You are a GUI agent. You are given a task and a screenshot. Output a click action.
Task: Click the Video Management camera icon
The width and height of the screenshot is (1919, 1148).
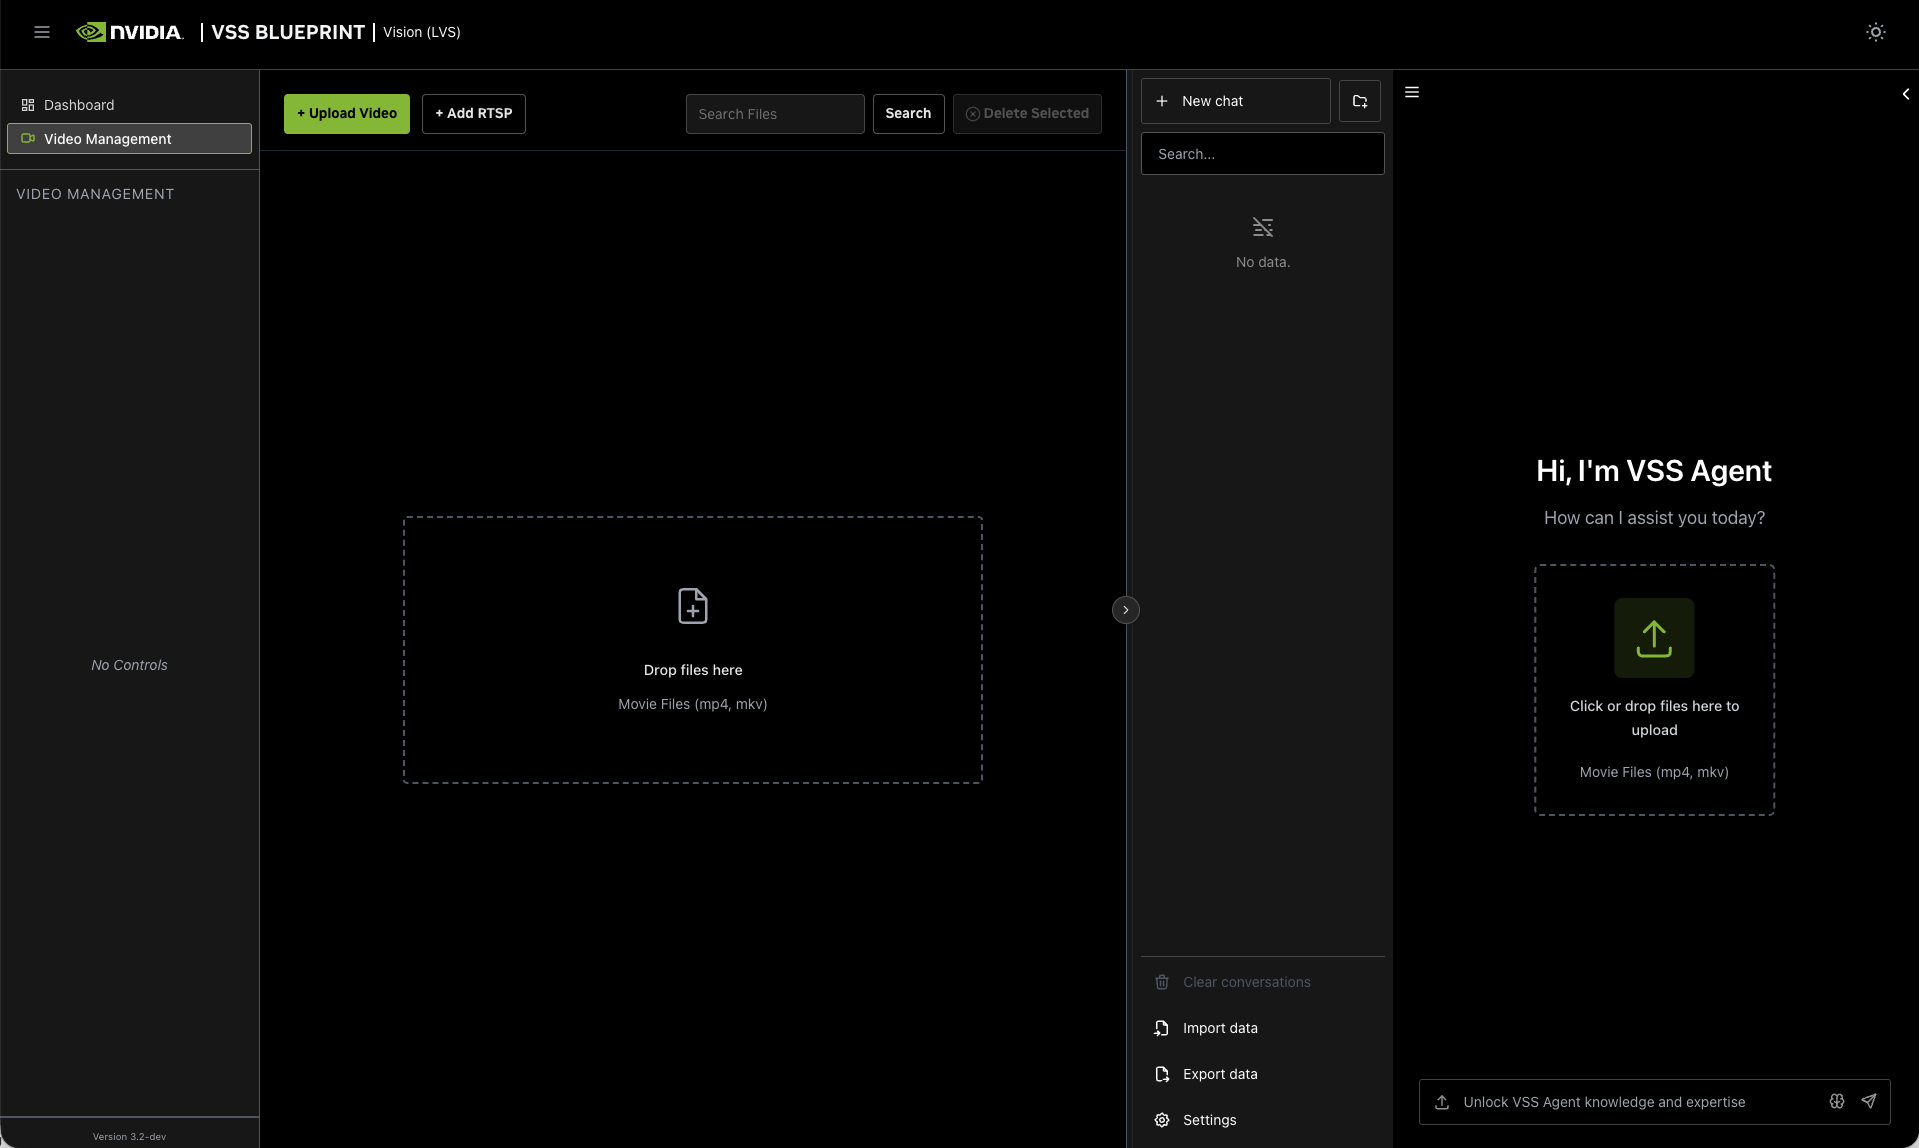(x=28, y=139)
